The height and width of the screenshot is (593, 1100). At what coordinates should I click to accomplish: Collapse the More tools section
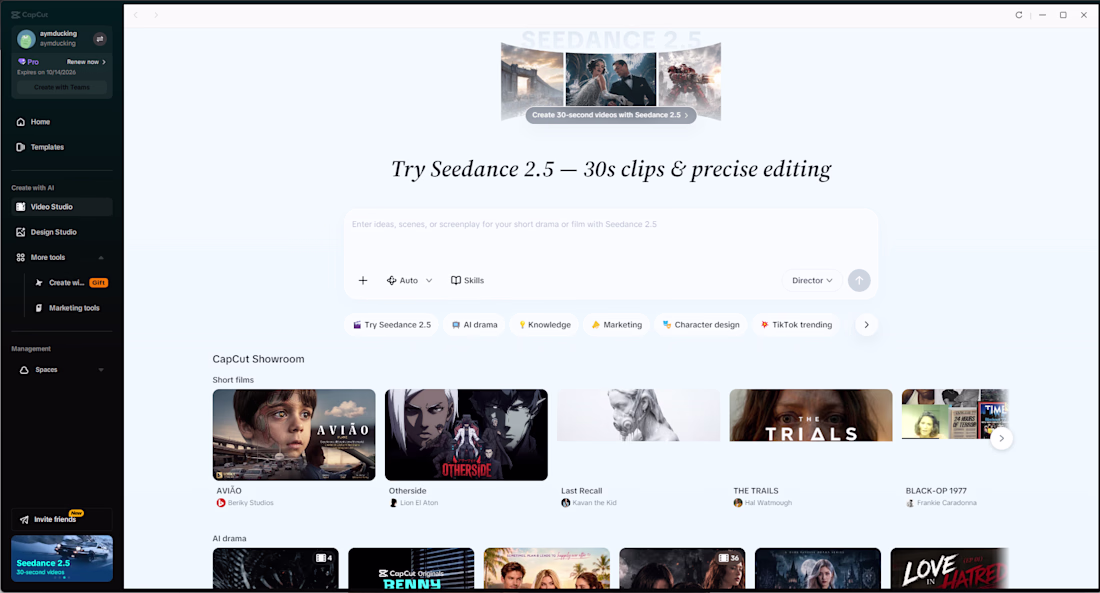pyautogui.click(x=101, y=258)
